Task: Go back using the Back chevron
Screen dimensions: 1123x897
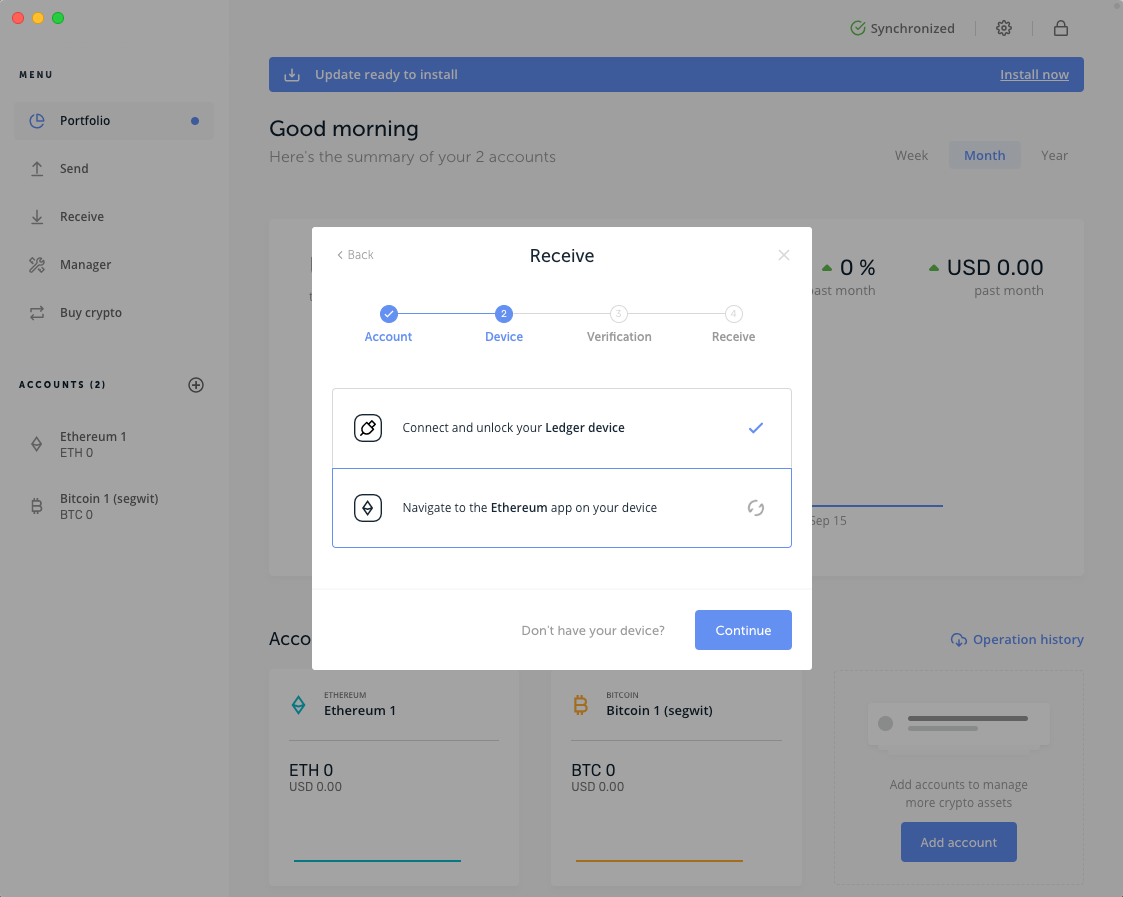Action: (354, 255)
